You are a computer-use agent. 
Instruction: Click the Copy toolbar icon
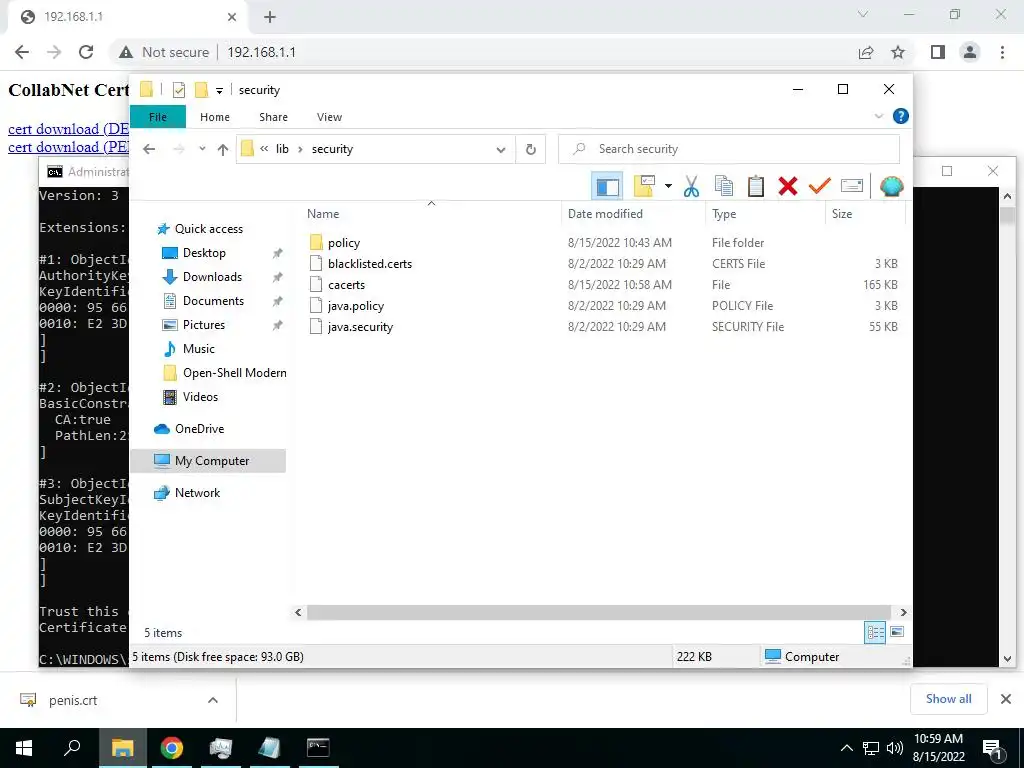(724, 186)
